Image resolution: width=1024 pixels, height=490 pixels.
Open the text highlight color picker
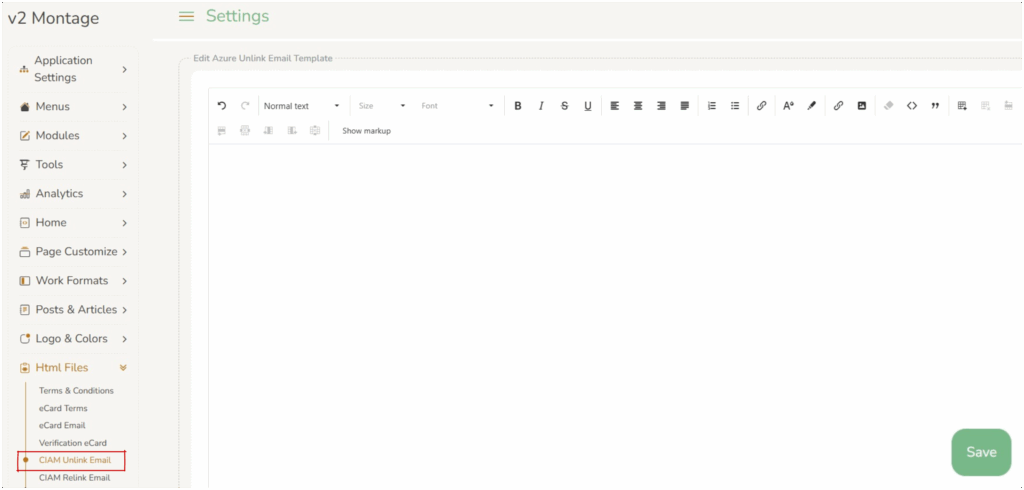tap(812, 106)
